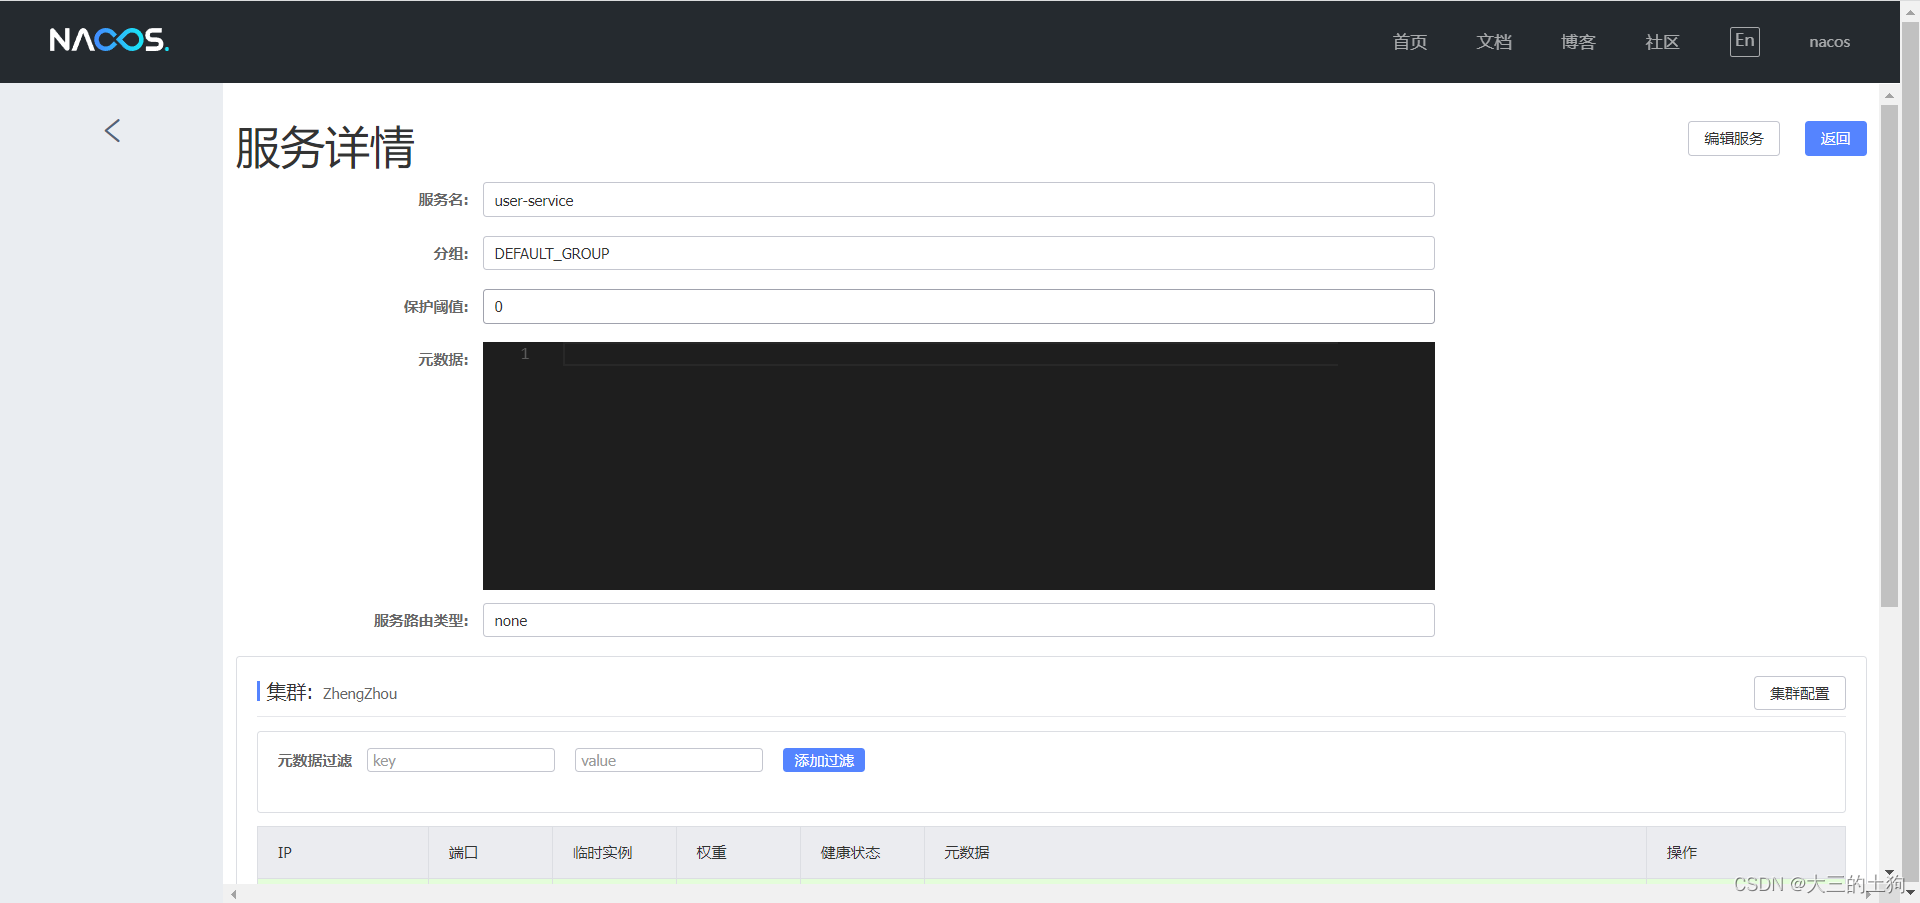Click the horizontal scrollbar left arrow
This screenshot has height=903, width=1920.
(x=234, y=894)
